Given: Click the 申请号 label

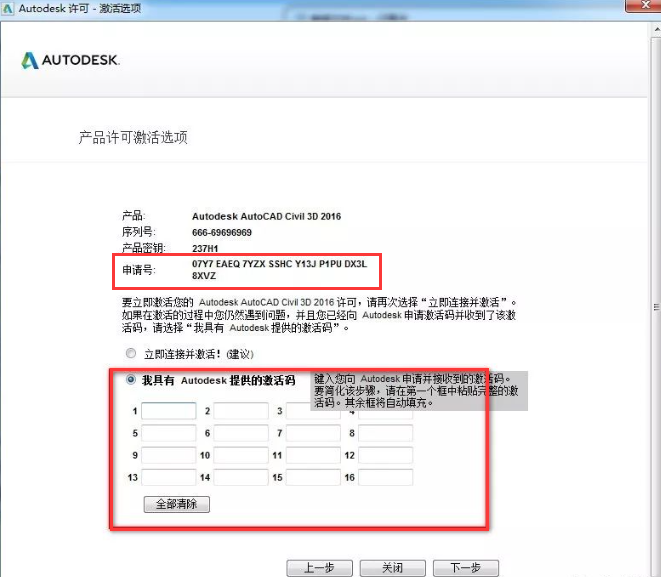Looking at the screenshot, I should pos(139,270).
